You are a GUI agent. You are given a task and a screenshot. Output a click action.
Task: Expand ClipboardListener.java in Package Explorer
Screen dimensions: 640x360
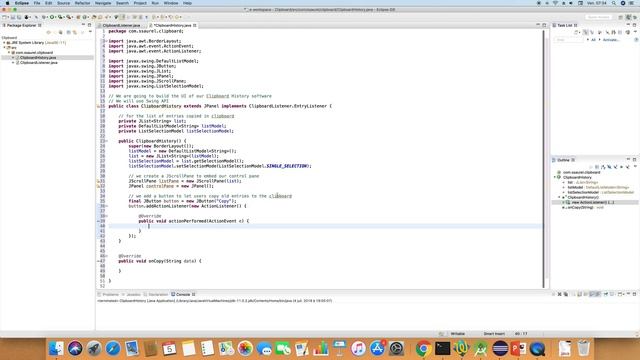(13, 62)
